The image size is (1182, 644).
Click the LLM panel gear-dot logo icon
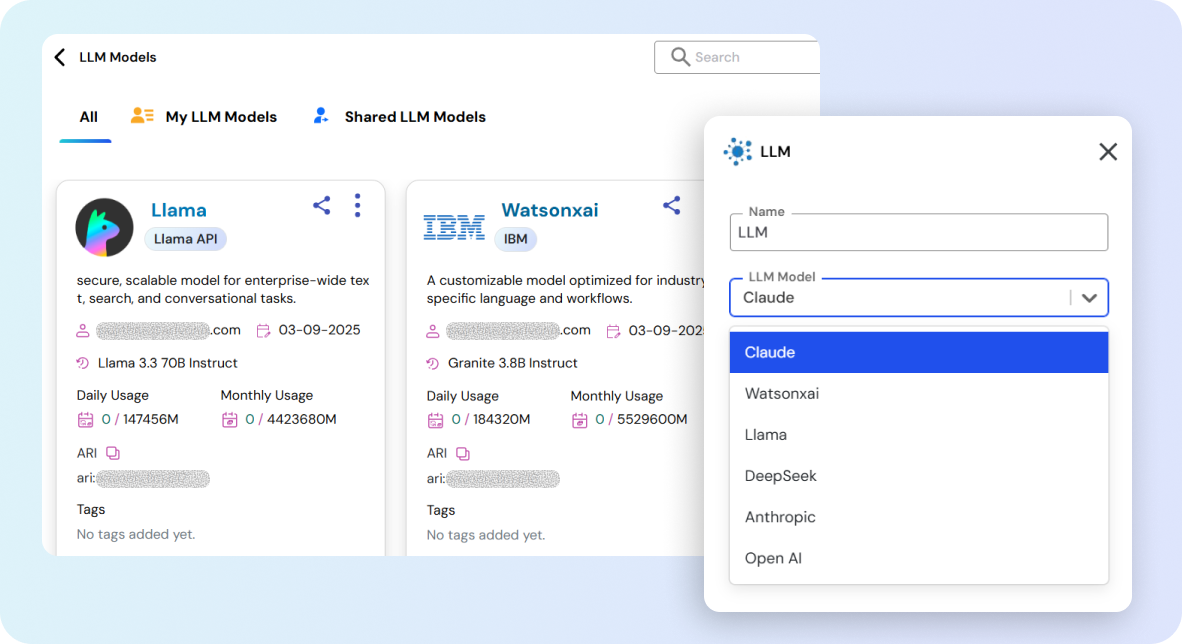point(737,152)
